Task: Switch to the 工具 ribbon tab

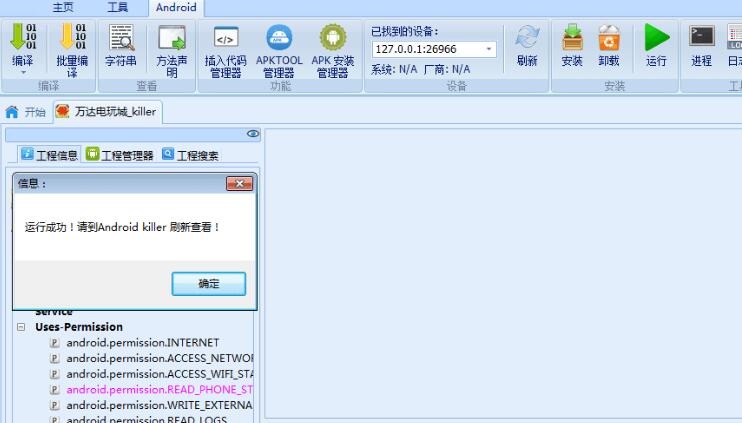Action: pyautogui.click(x=117, y=8)
